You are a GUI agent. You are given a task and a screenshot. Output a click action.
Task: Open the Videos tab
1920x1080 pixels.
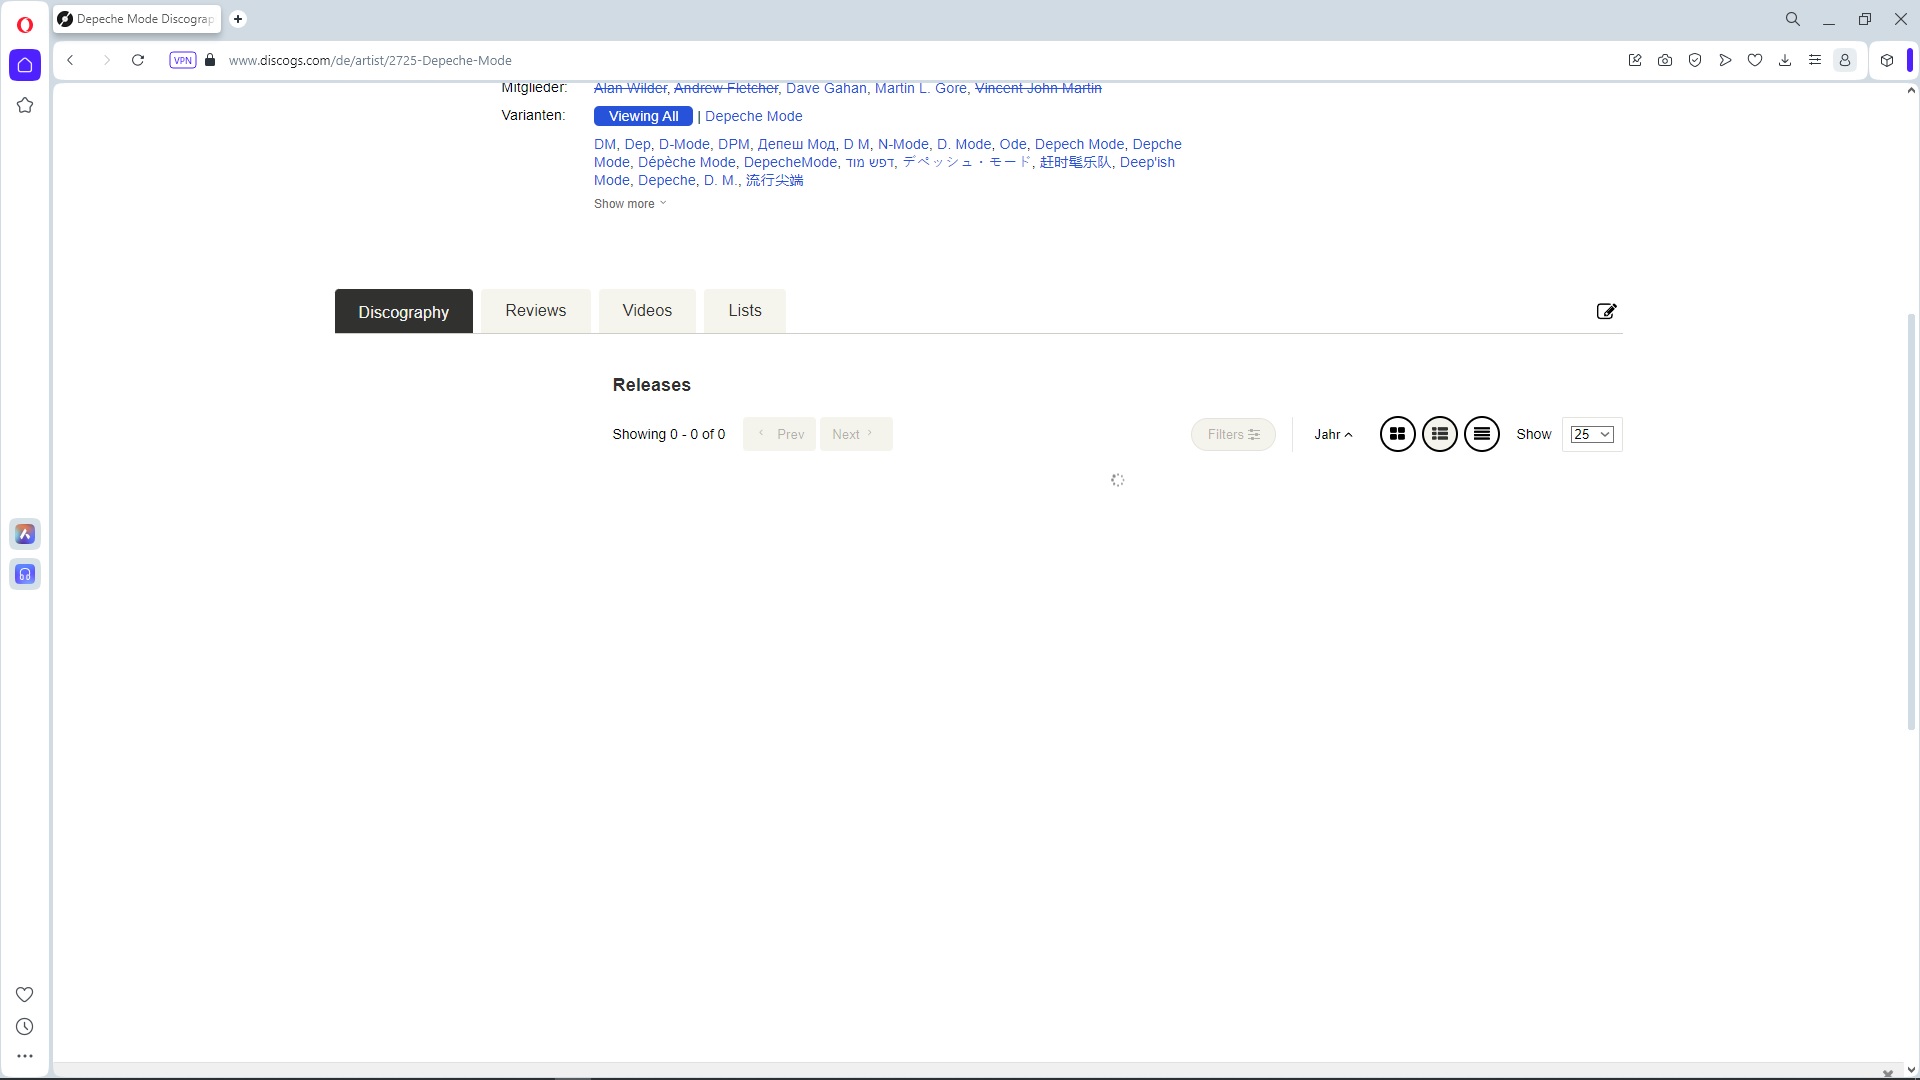coord(647,311)
